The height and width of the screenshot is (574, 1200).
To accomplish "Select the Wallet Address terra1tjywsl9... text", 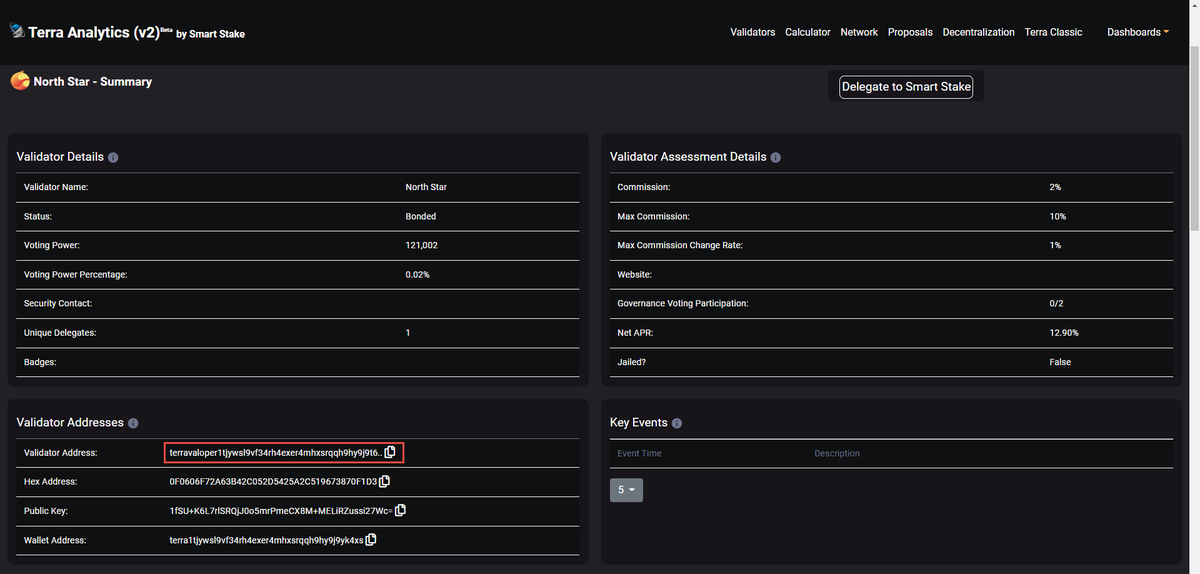I will coord(266,540).
